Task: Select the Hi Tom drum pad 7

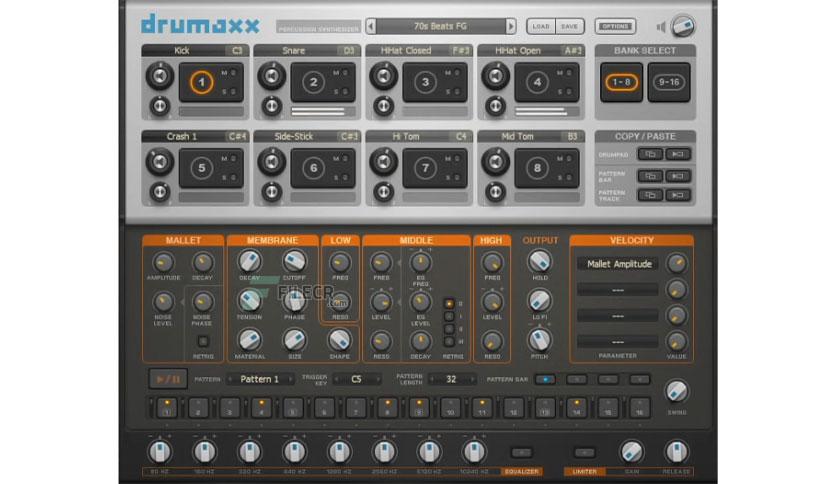Action: coord(425,168)
